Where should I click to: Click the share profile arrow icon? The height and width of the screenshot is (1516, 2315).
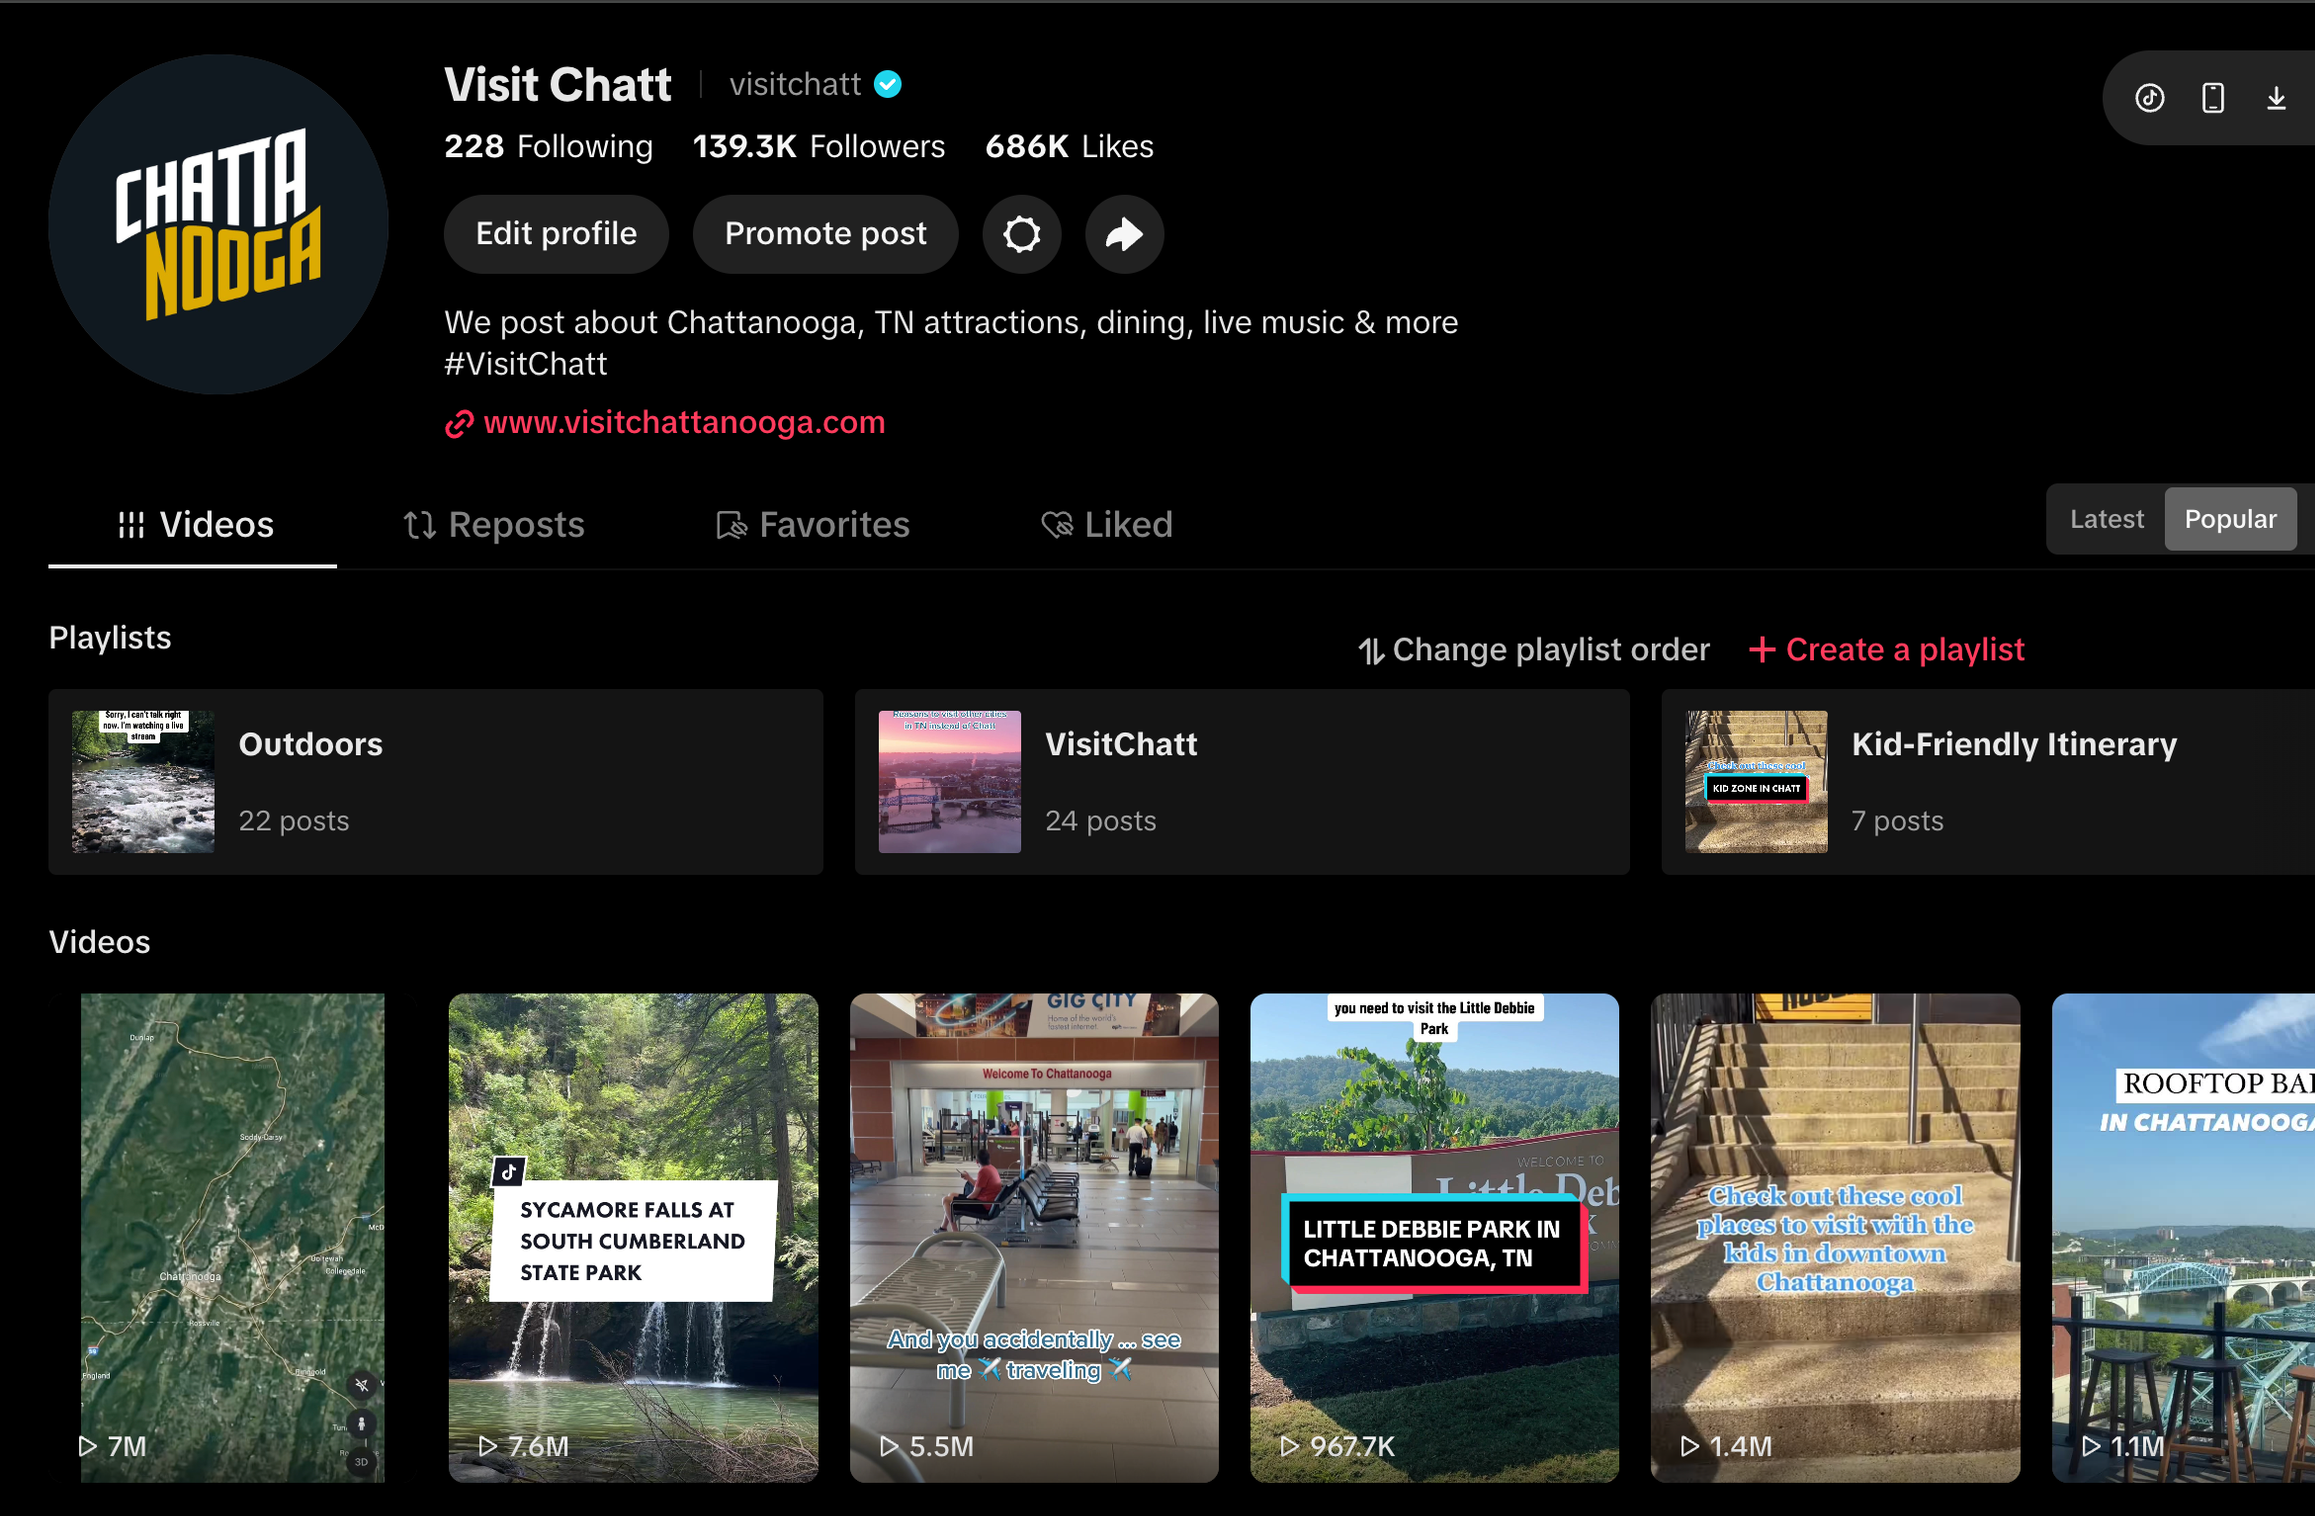pos(1124,234)
